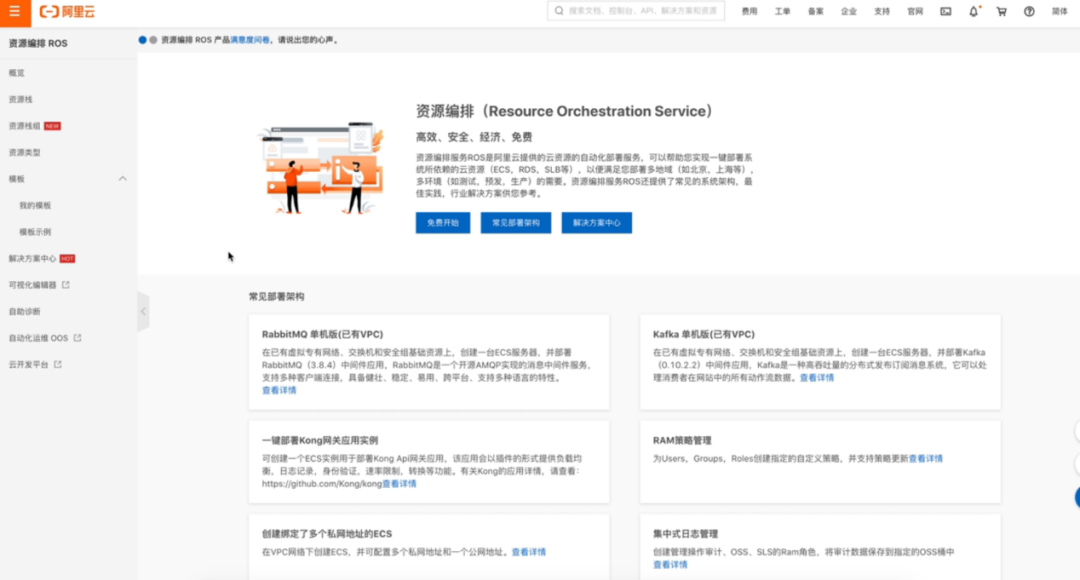View details of Kafka 单机版 card
Viewport: 1080px width, 580px height.
coord(817,378)
